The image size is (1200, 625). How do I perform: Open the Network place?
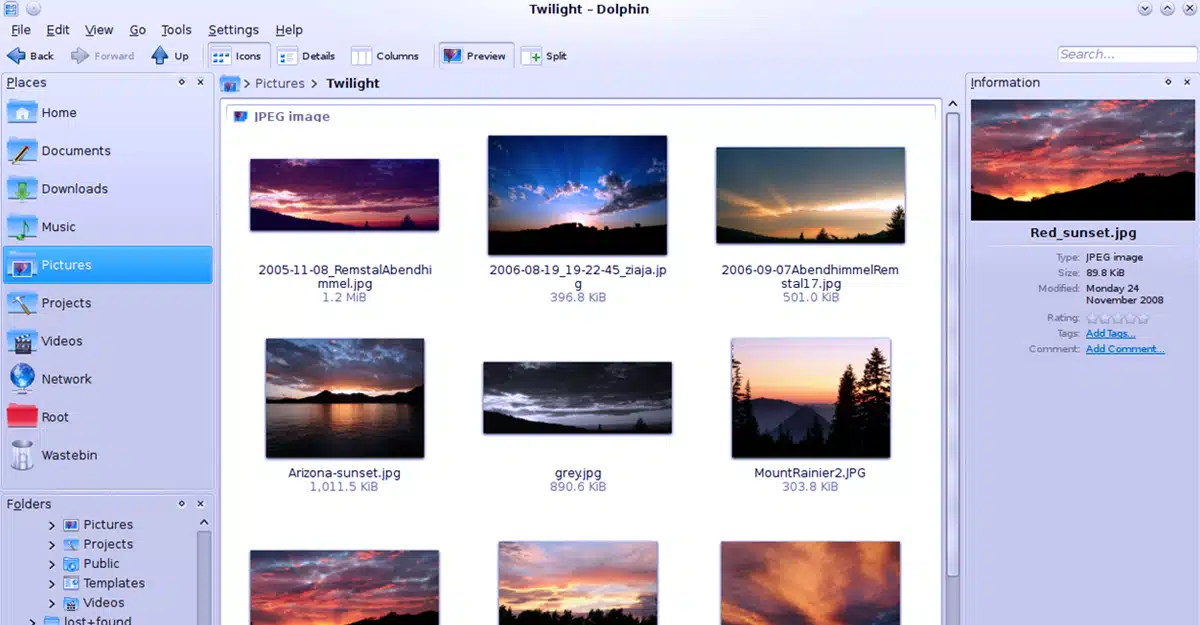pos(66,379)
